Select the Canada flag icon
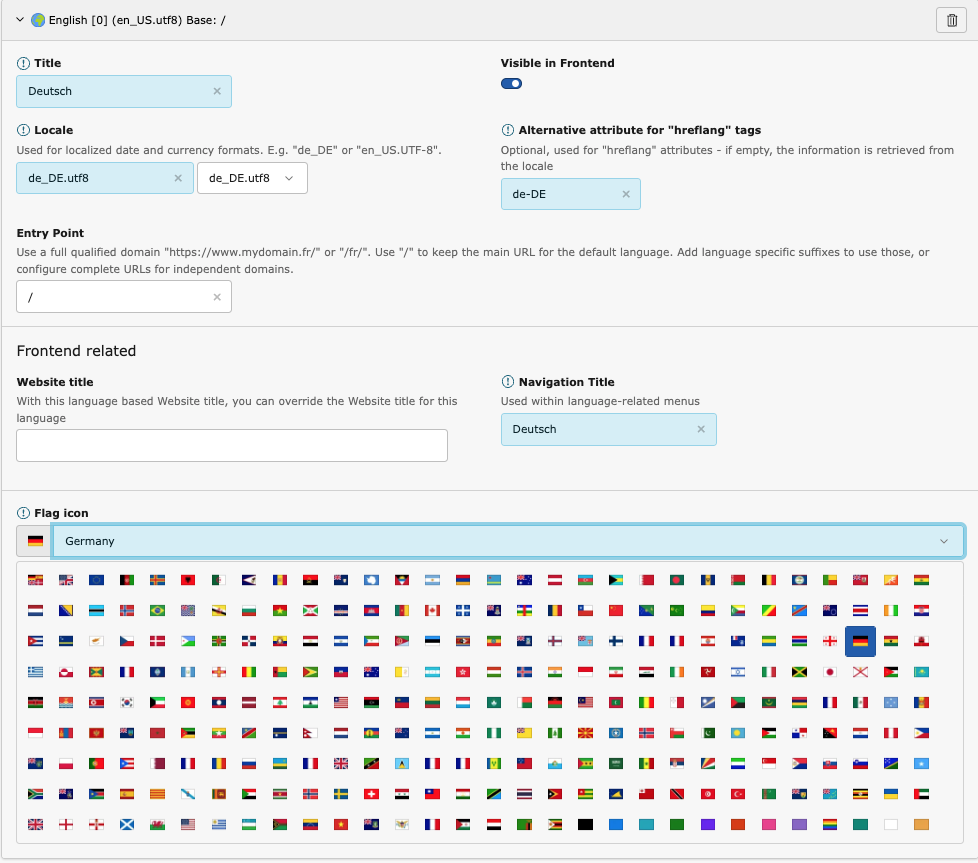This screenshot has height=863, width=978. (x=431, y=611)
